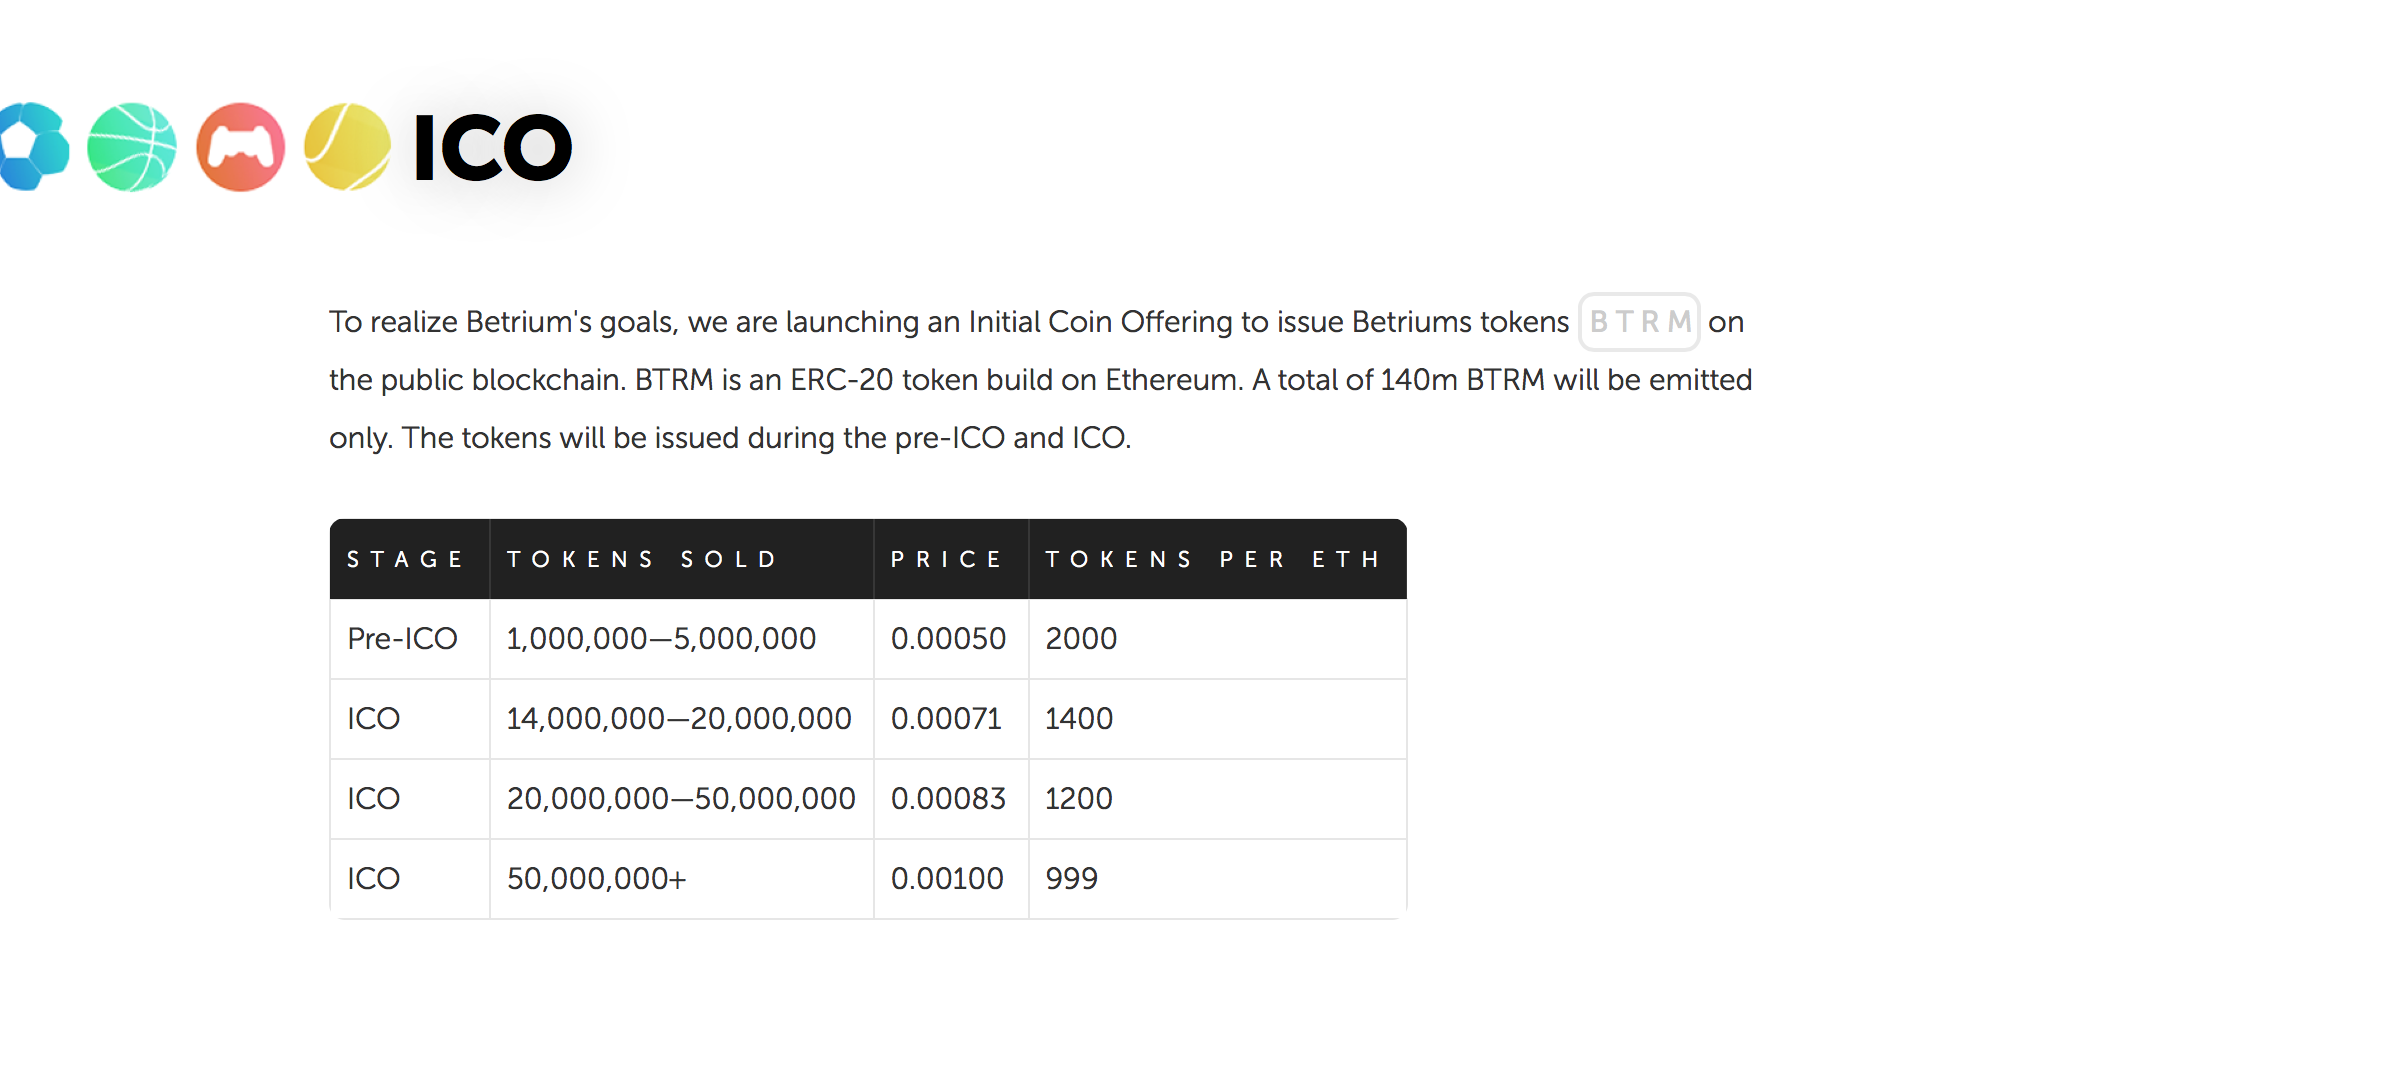The image size is (2406, 1086).
Task: Click the BTRM token badge
Action: [x=1639, y=322]
